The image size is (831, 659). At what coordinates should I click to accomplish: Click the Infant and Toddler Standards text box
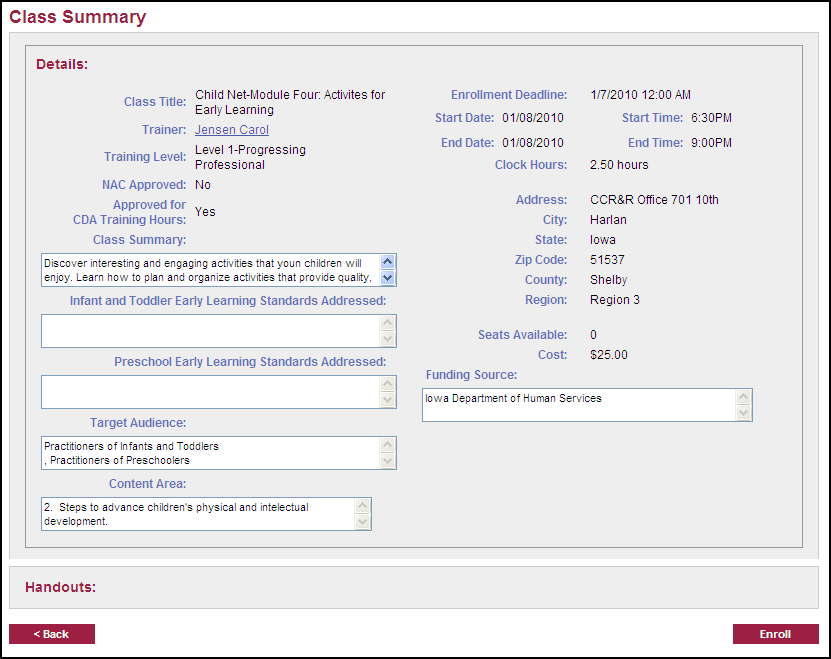click(x=210, y=331)
